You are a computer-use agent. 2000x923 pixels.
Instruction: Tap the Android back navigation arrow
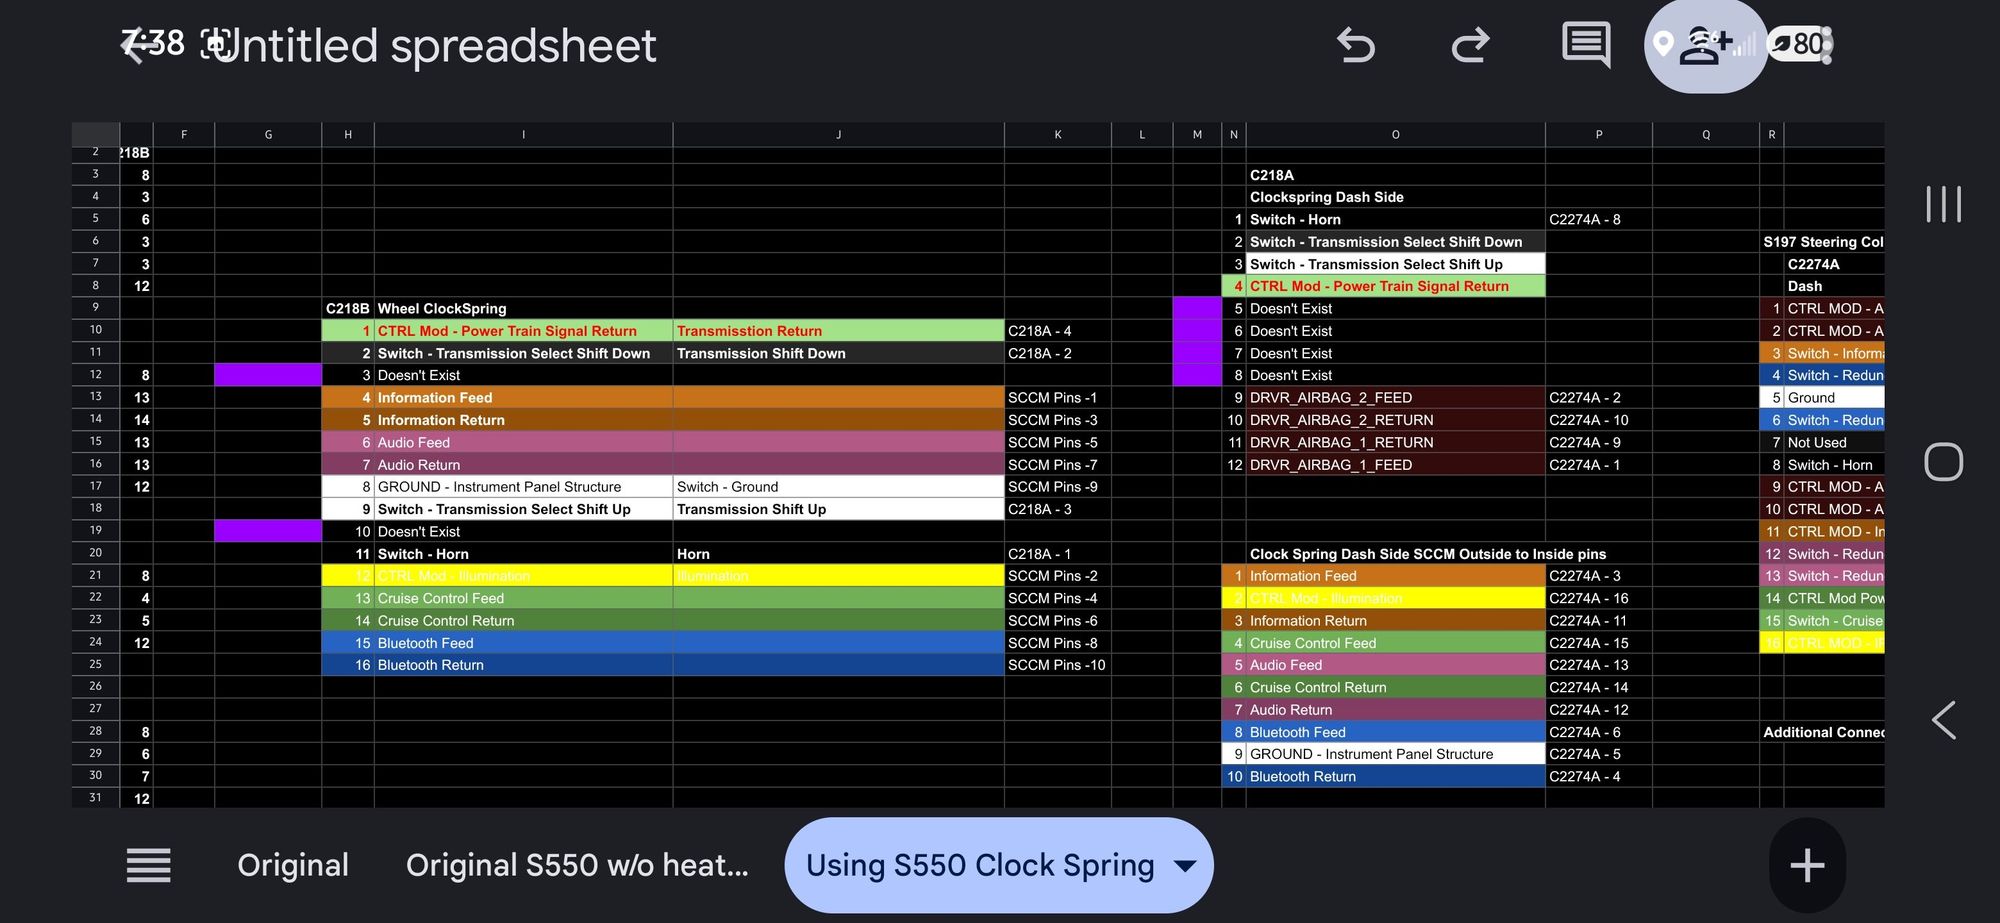point(1943,720)
